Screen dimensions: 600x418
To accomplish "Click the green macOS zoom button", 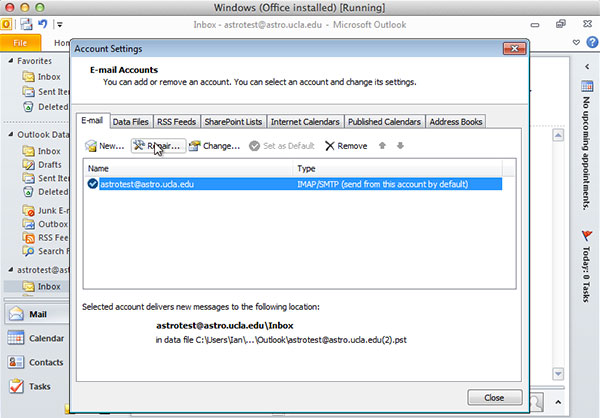I will [39, 7].
